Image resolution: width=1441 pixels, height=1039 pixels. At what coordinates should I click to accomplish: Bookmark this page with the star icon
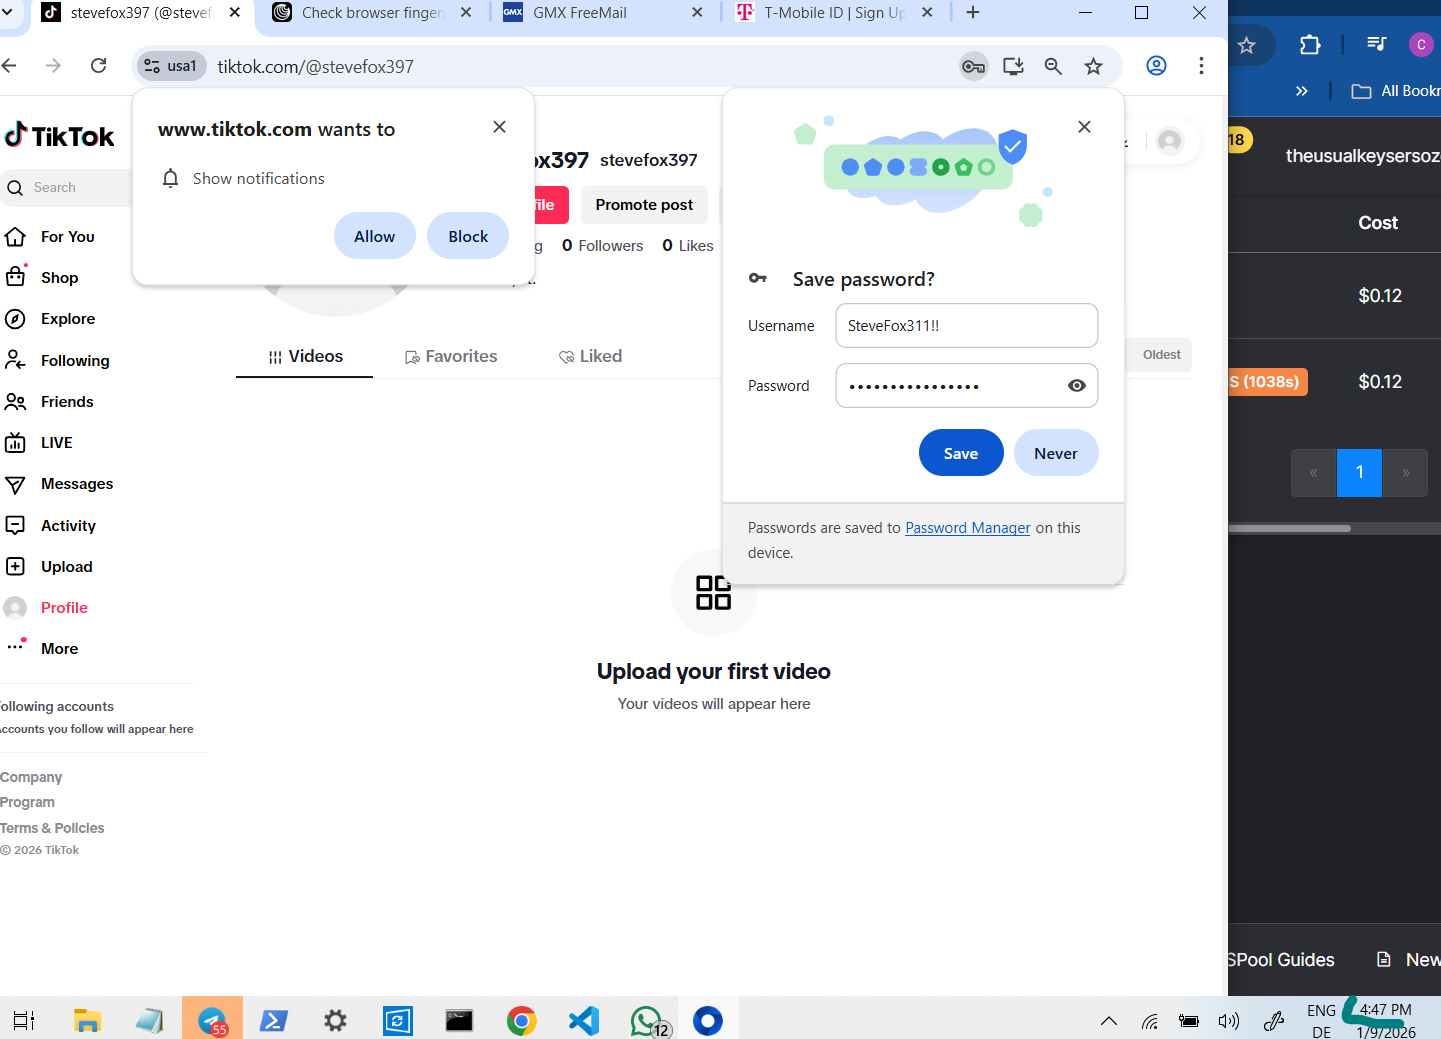tap(1093, 66)
